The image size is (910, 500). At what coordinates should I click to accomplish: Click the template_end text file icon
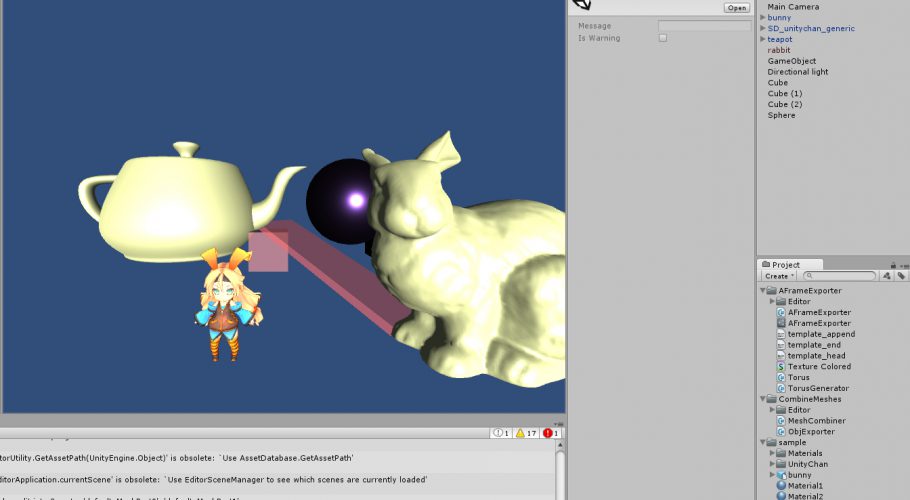pyautogui.click(x=781, y=345)
